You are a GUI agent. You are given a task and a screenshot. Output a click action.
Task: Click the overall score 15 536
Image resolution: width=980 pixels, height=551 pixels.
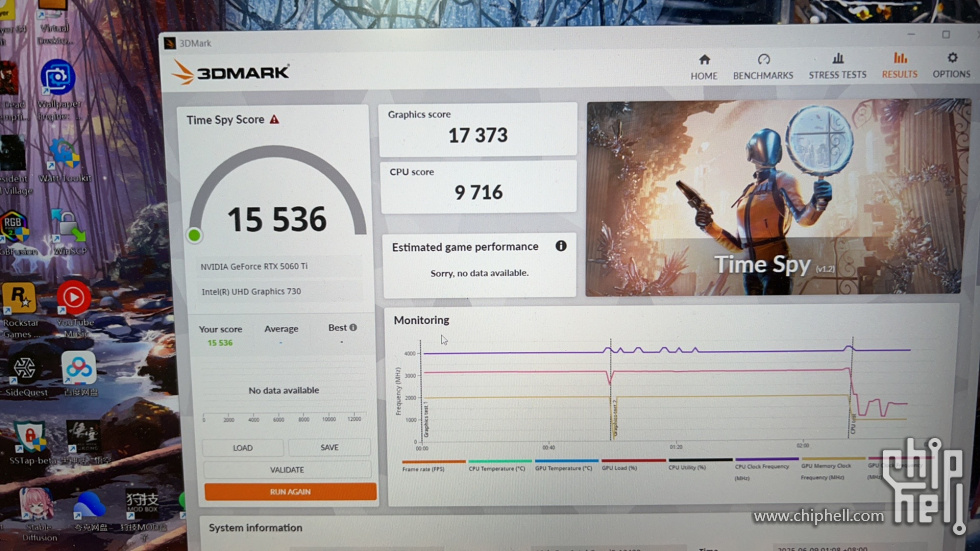click(277, 219)
